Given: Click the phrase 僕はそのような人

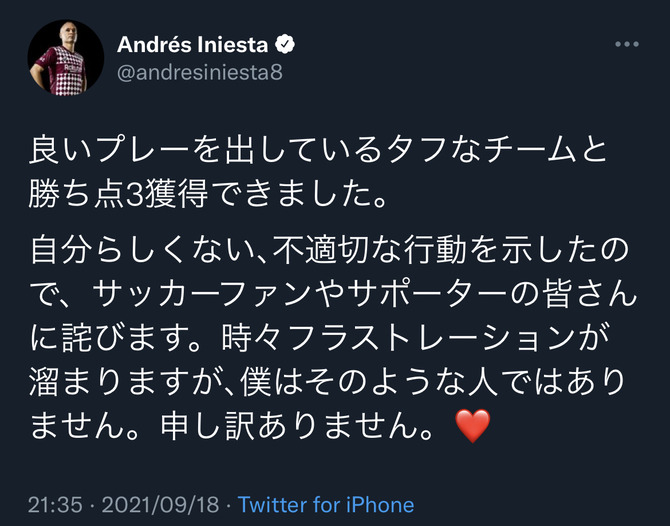Looking at the screenshot, I should 369,382.
